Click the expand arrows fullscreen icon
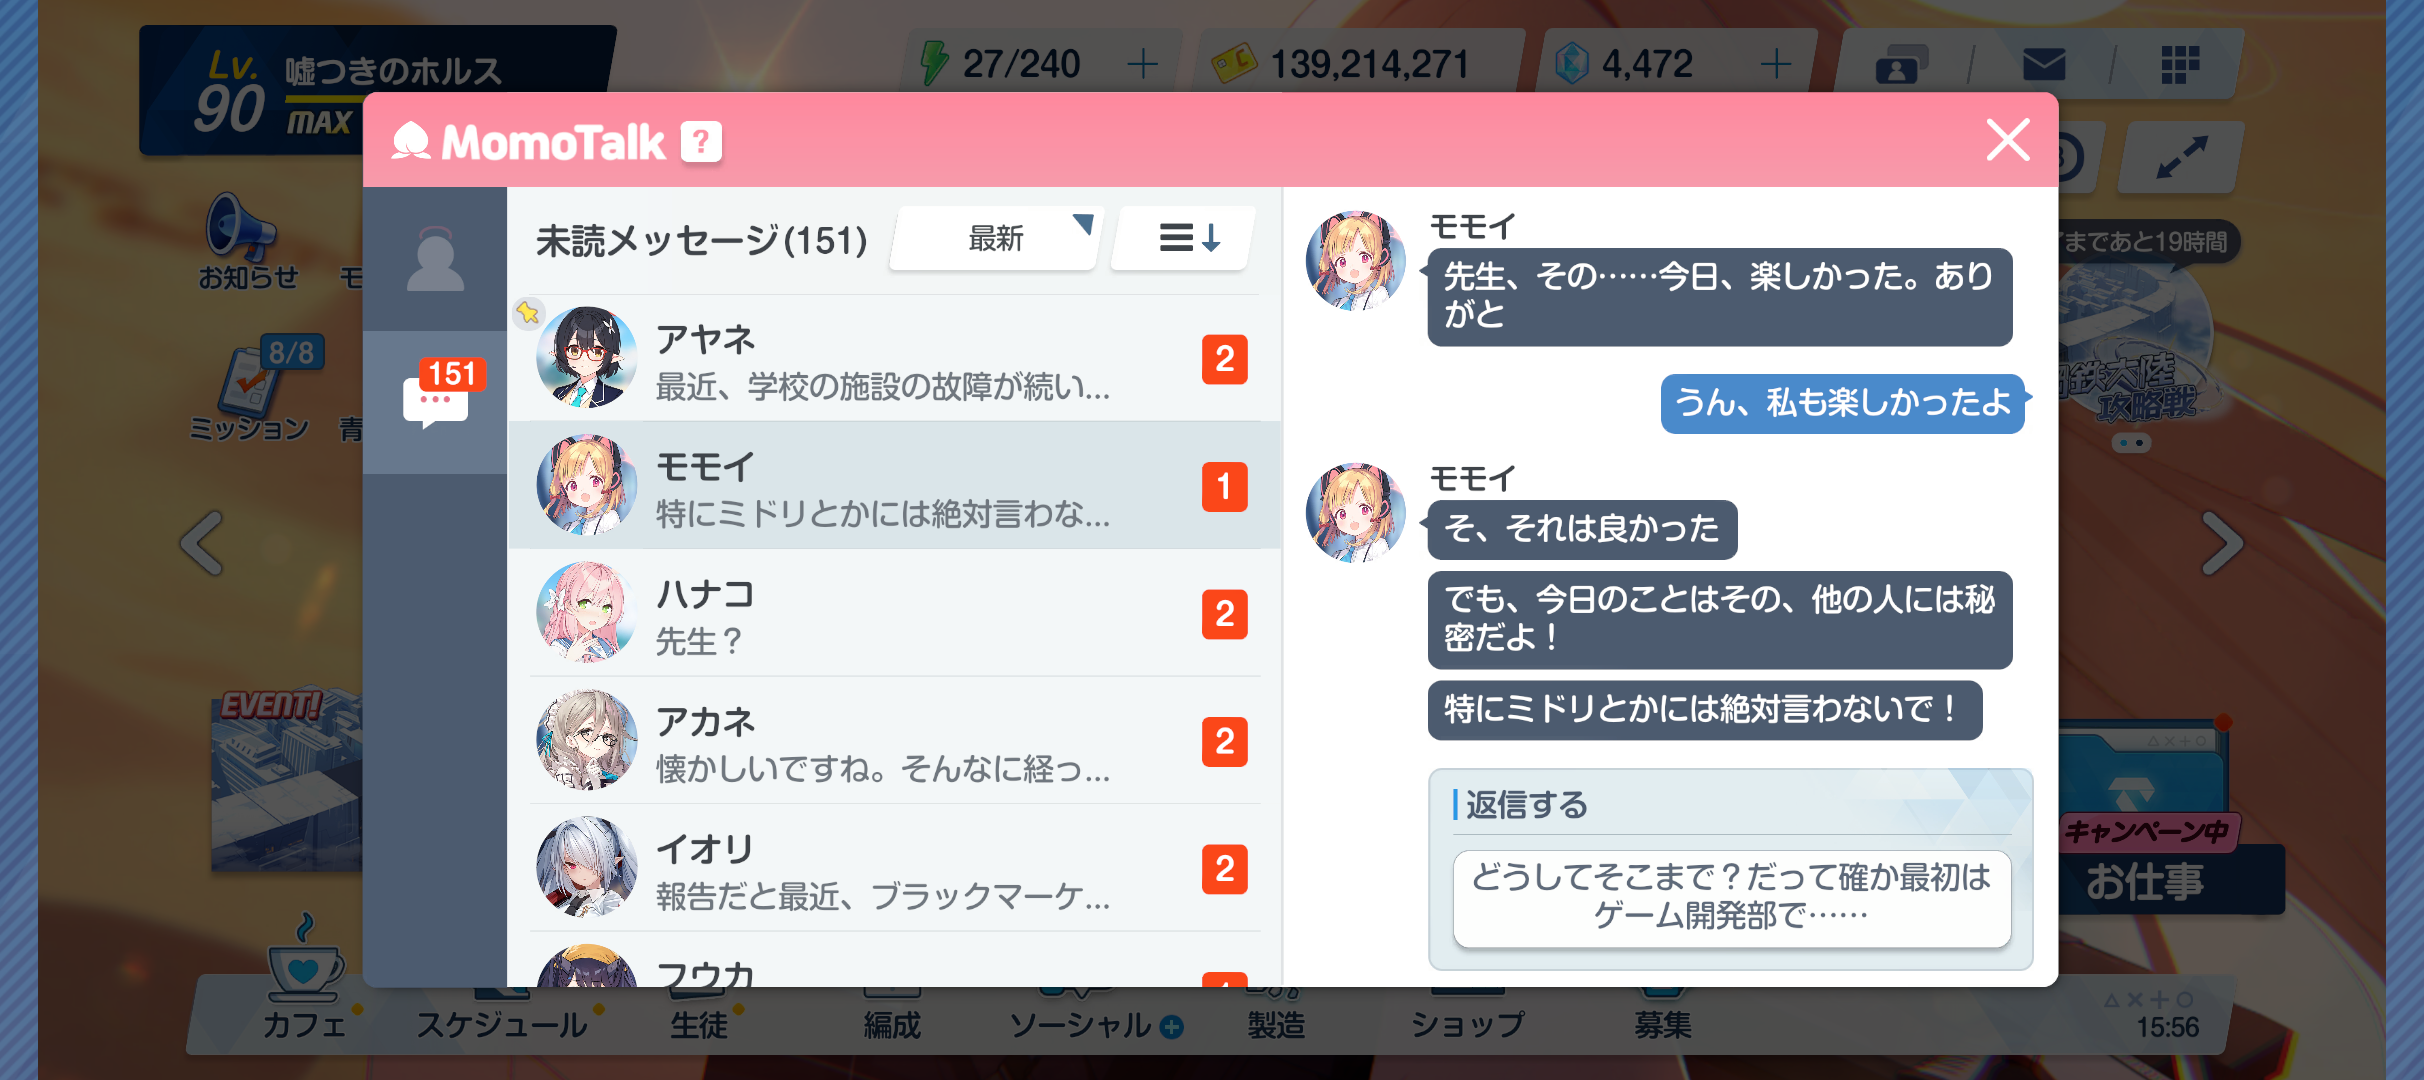 pyautogui.click(x=2181, y=157)
